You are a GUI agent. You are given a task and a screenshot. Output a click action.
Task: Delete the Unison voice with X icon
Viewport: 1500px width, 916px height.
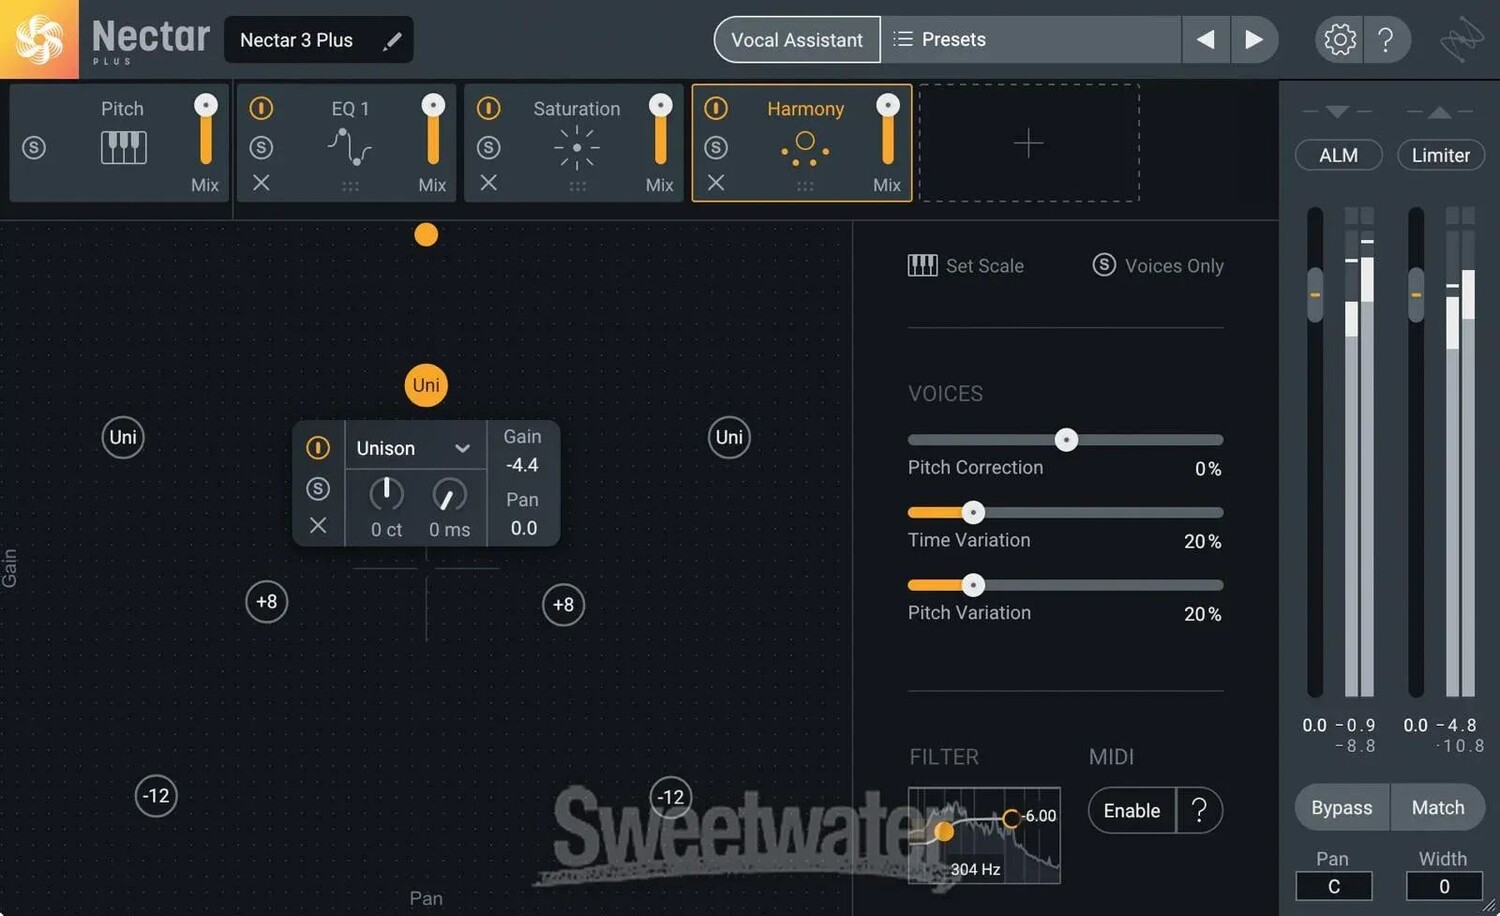coord(318,525)
